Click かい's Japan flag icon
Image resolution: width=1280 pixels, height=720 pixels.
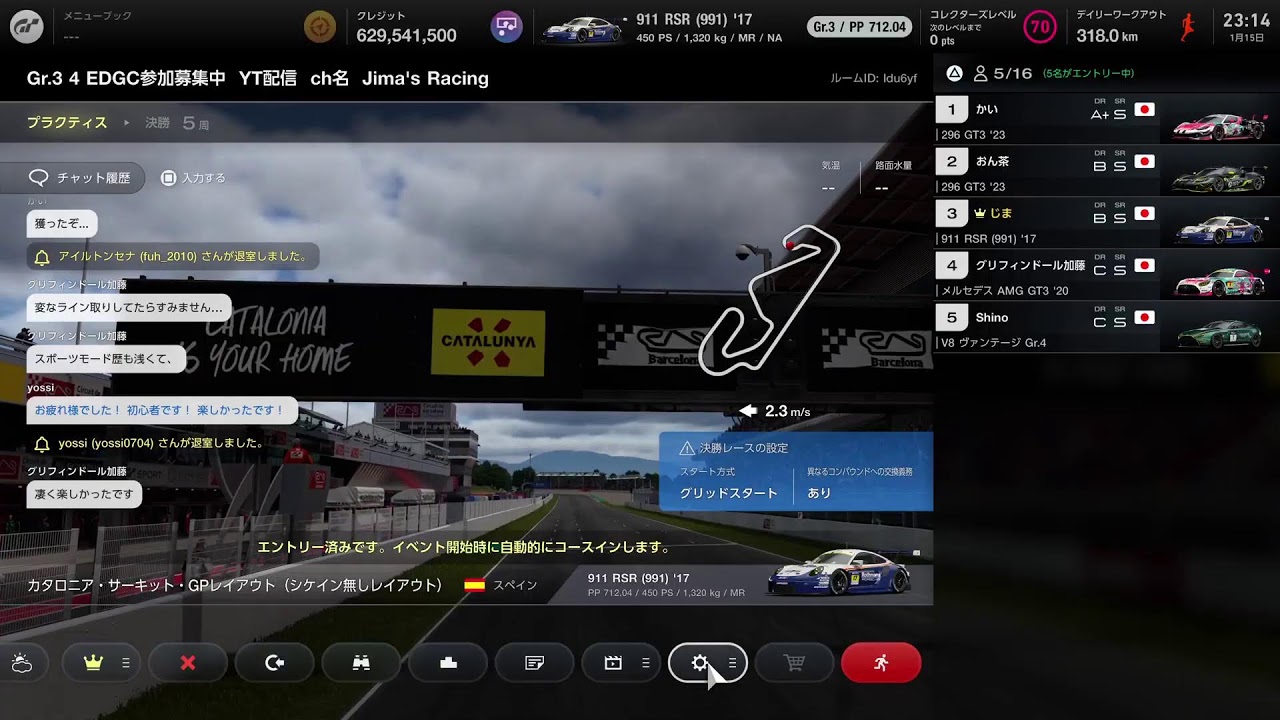(x=1145, y=110)
